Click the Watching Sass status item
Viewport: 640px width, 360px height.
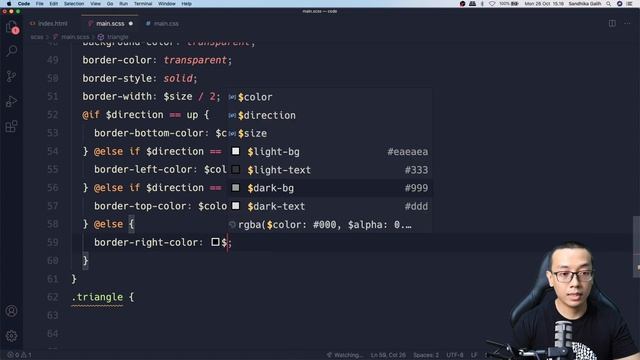click(344, 355)
